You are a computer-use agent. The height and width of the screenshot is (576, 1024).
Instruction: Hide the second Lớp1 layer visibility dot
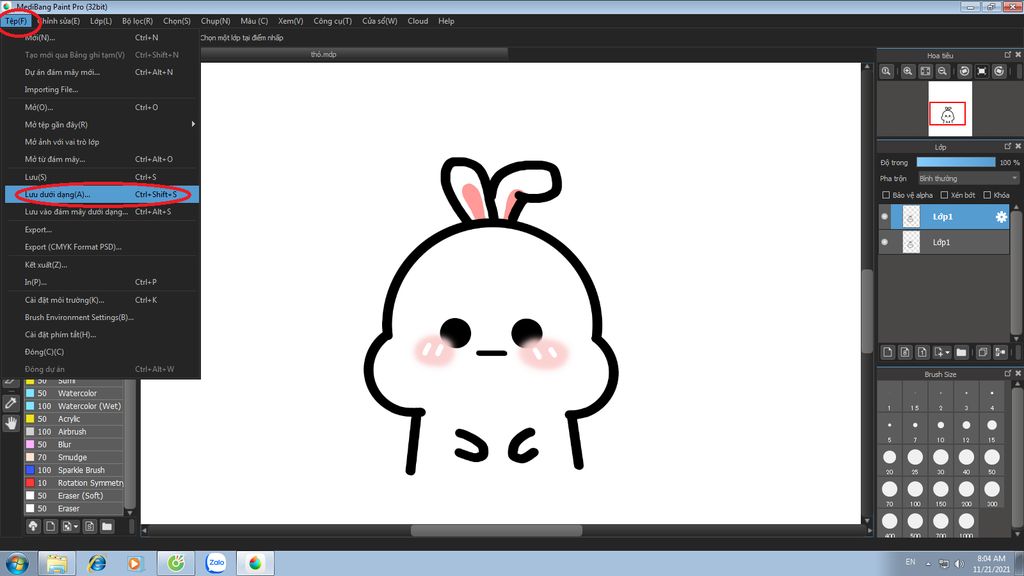(884, 242)
